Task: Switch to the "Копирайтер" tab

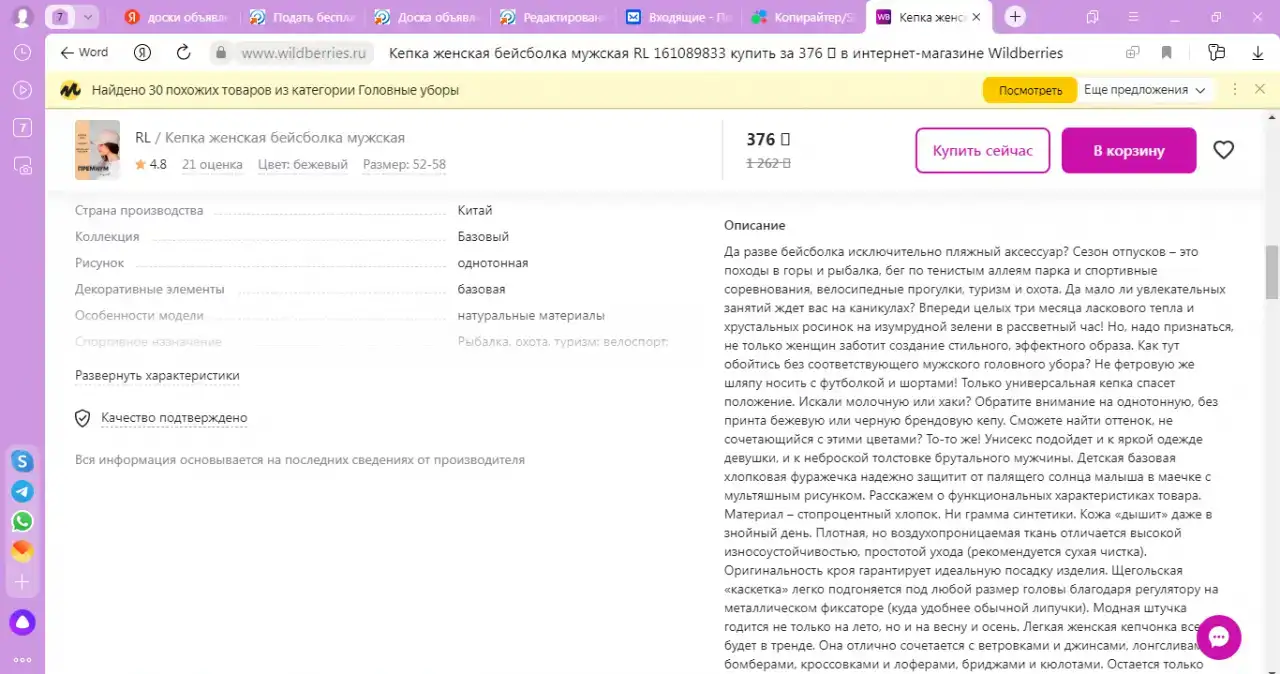Action: 802,17
